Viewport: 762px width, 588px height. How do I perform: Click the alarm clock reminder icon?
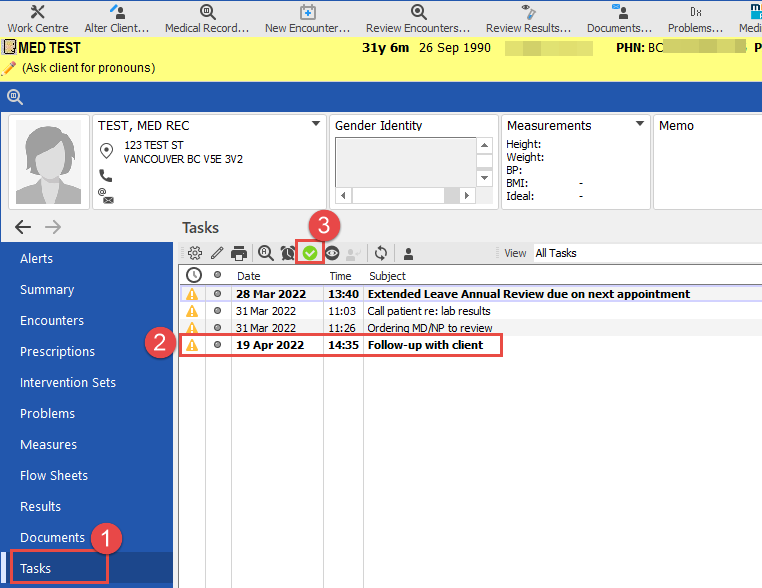(288, 253)
